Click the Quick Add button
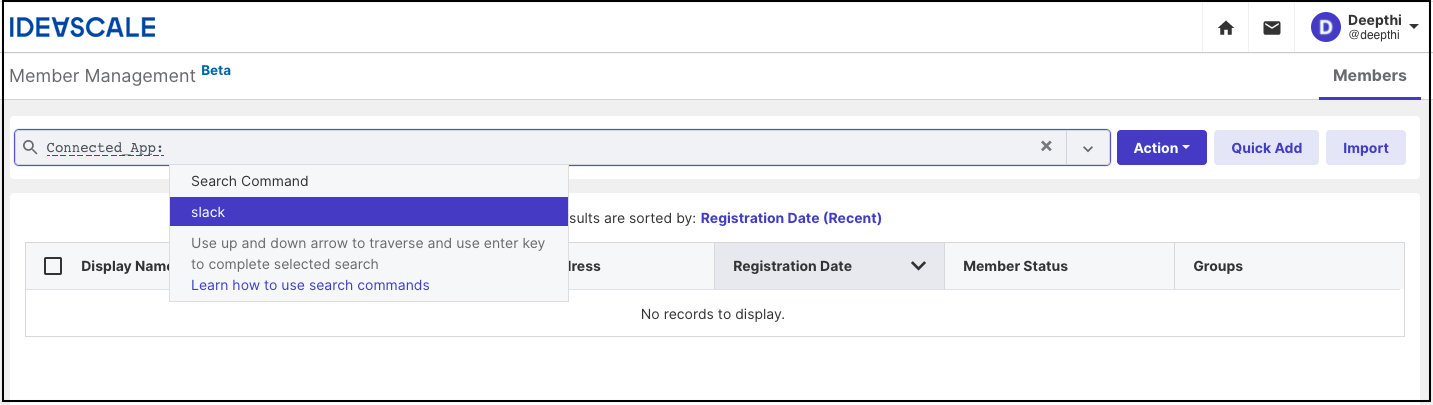 coord(1266,148)
